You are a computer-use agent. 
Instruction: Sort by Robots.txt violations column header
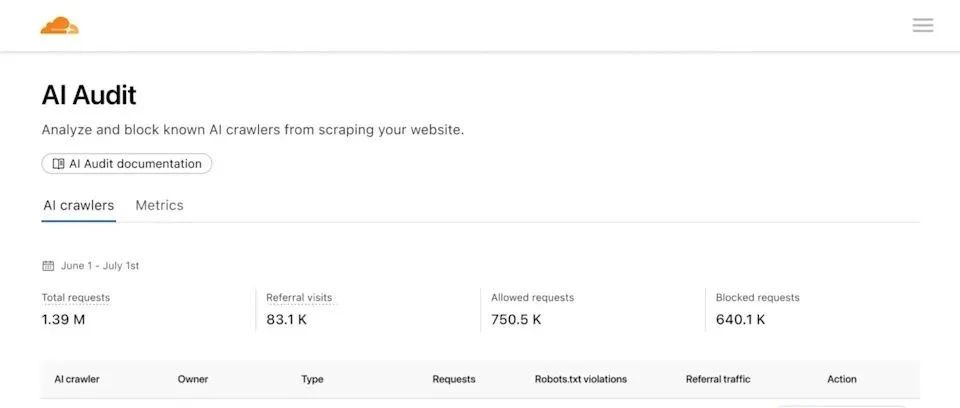pos(581,379)
